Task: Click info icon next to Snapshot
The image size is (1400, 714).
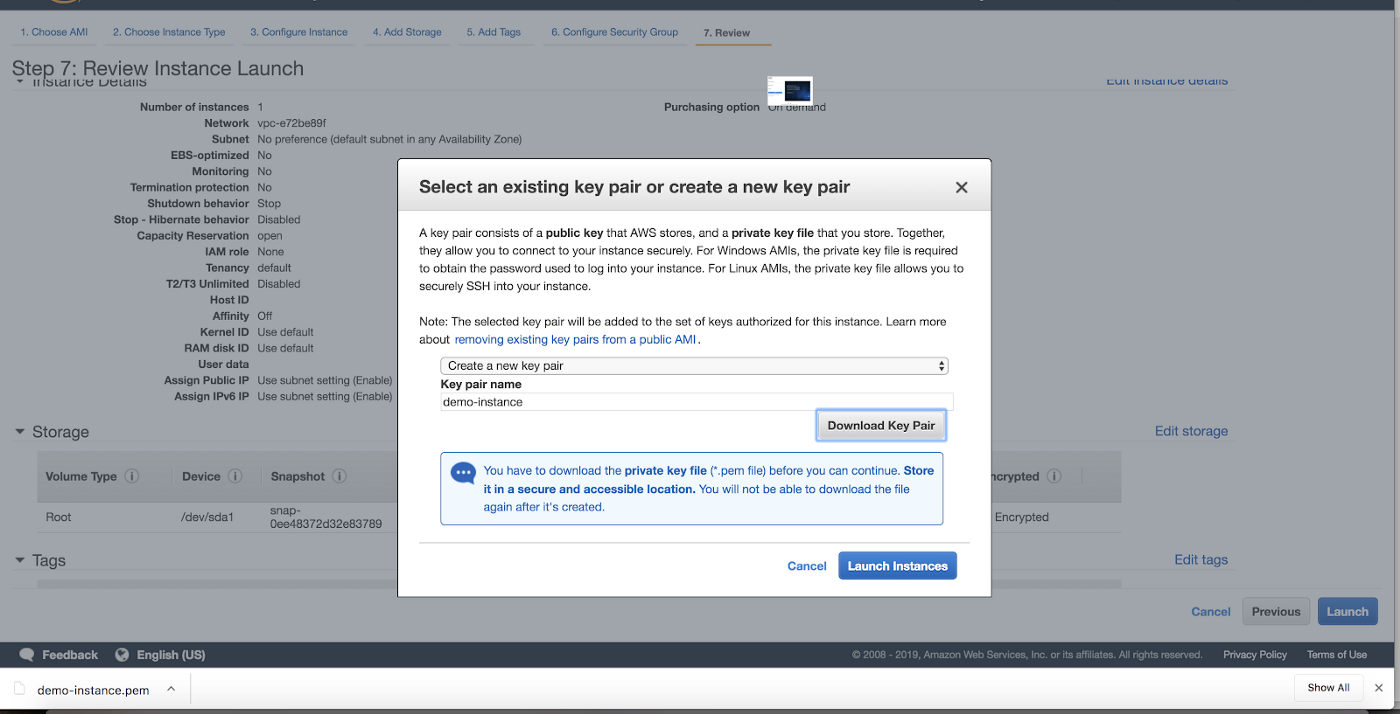Action: click(x=339, y=476)
